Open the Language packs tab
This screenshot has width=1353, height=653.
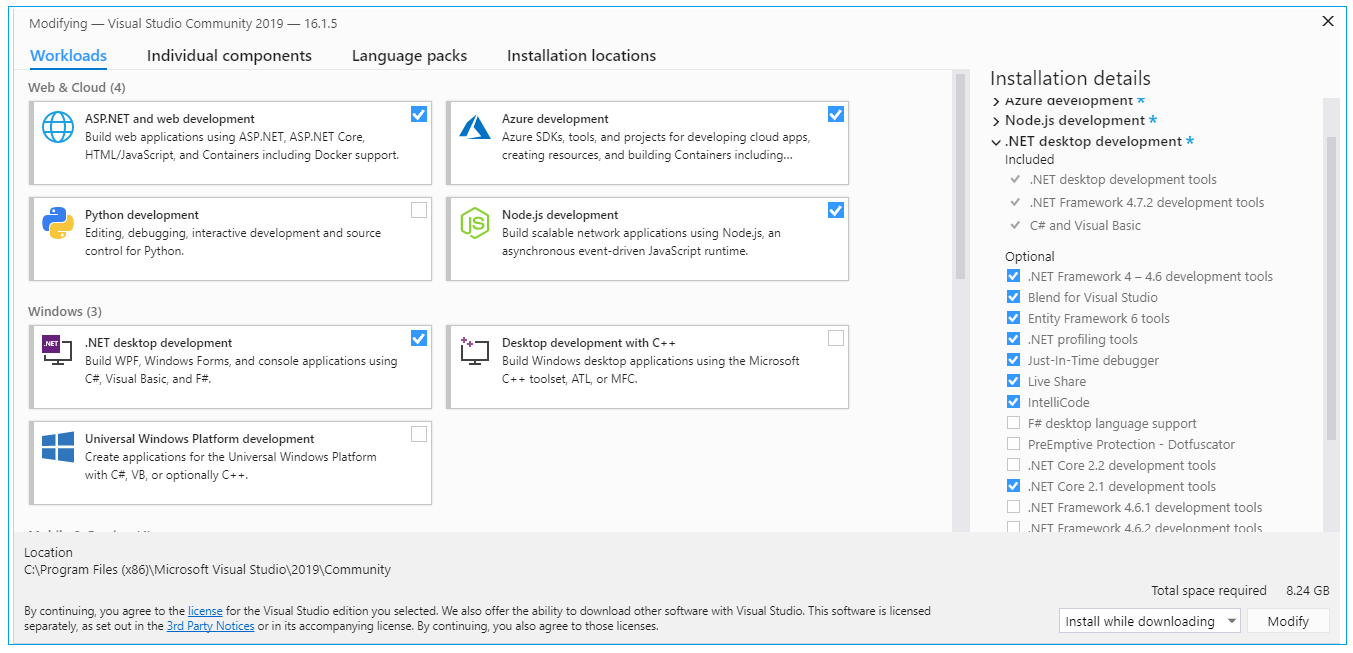click(409, 56)
